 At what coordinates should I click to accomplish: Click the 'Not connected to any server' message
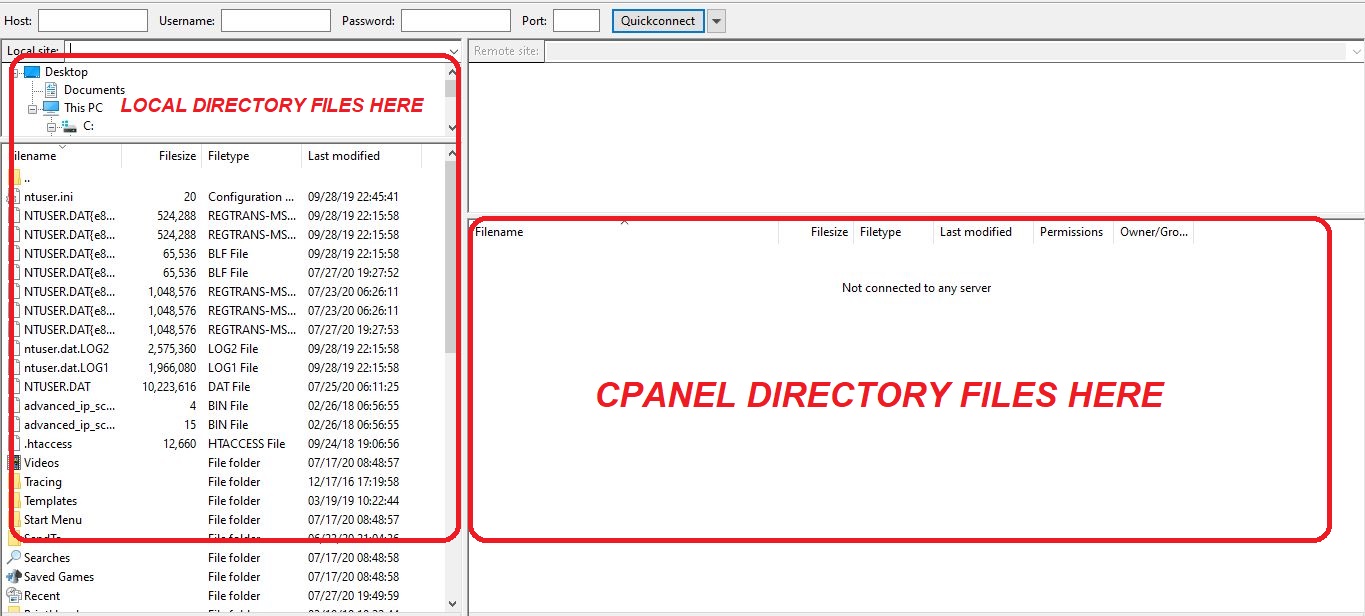point(917,288)
